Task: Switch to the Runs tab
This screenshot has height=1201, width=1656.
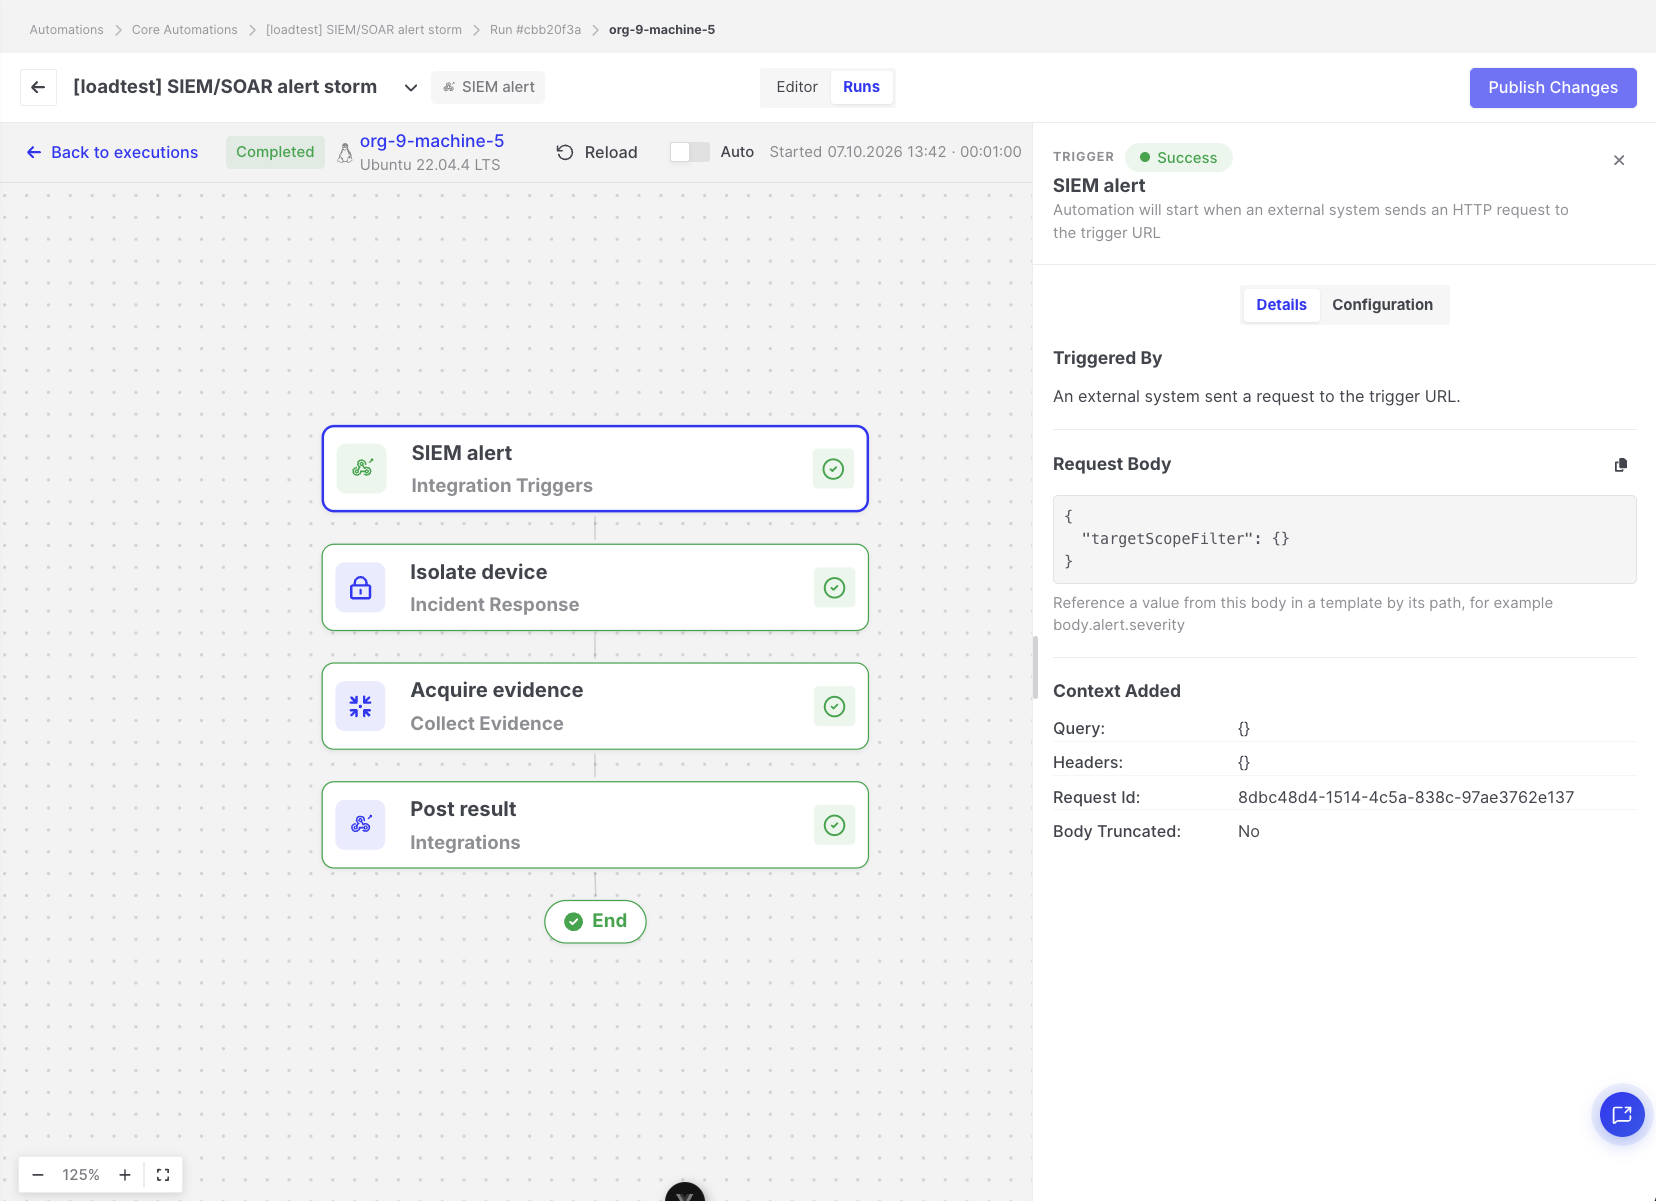Action: [x=861, y=87]
